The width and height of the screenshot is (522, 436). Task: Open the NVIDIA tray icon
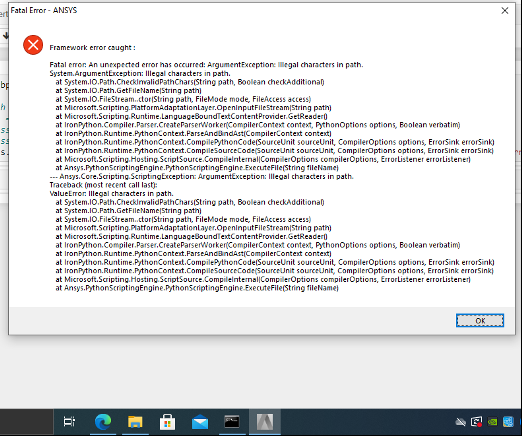[x=492, y=422]
